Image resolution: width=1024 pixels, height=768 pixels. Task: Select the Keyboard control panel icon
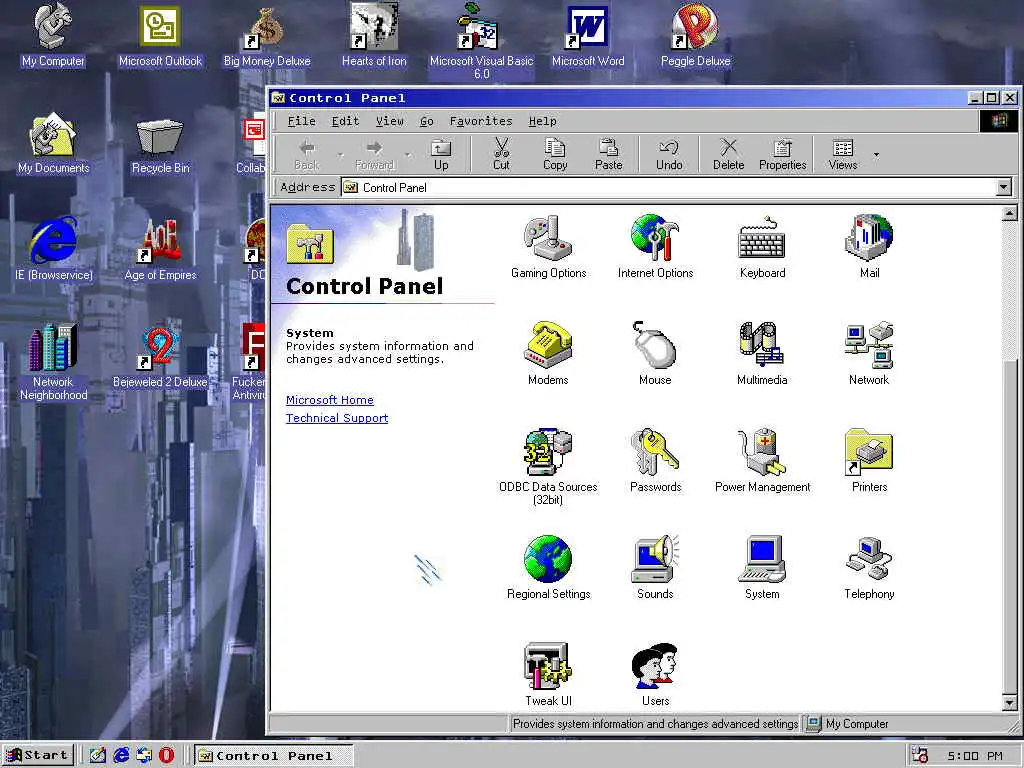pyautogui.click(x=762, y=246)
